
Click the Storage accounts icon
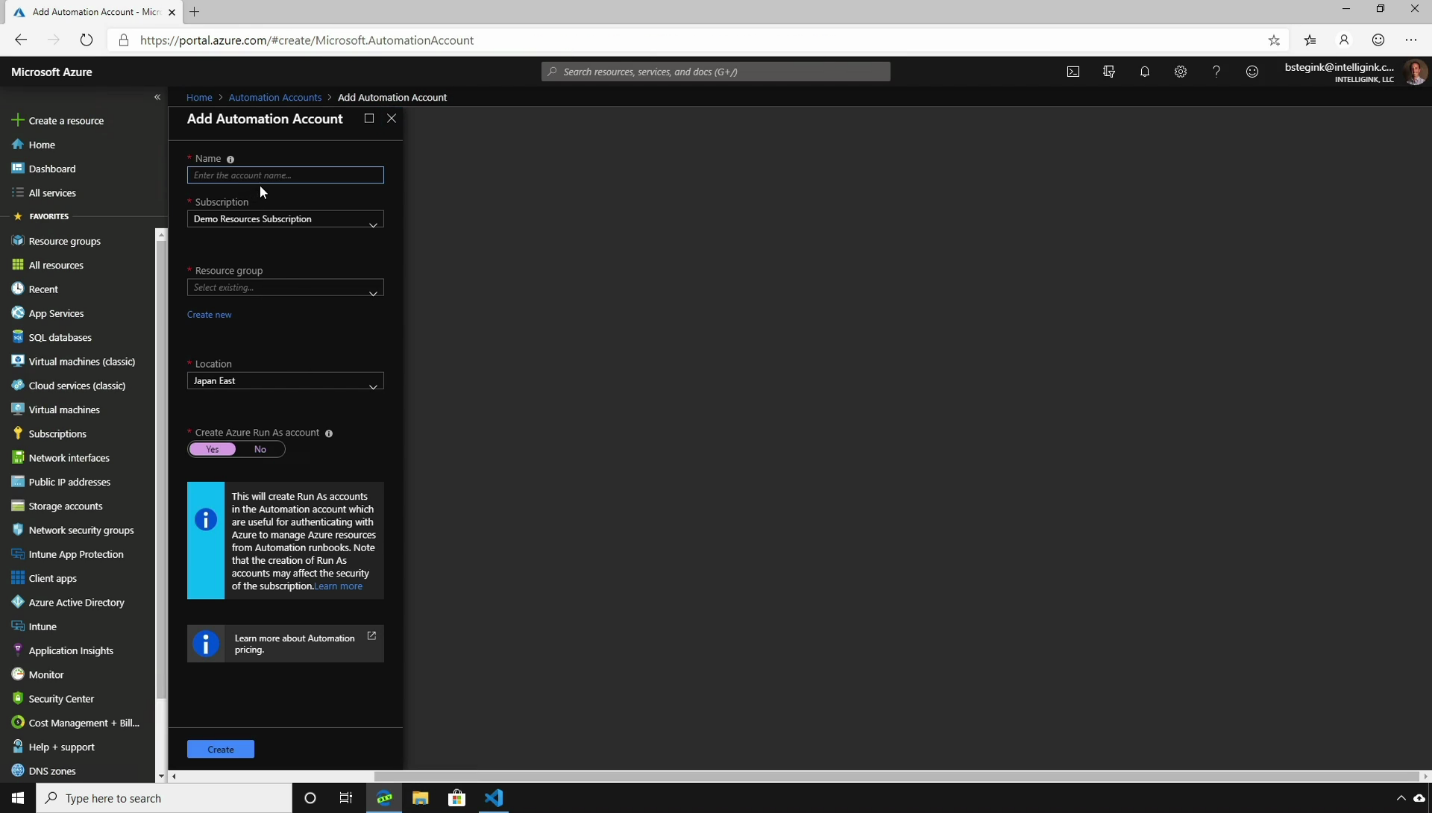tap(17, 506)
